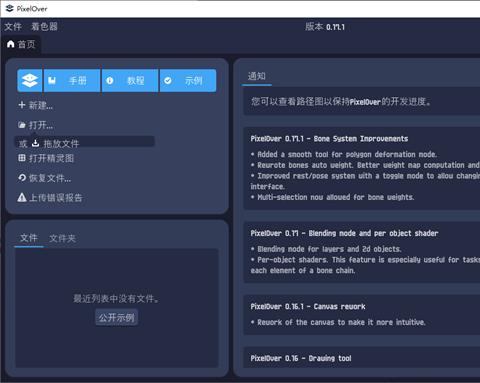Open the 教程 tutorials button
Image resolution: width=480 pixels, height=383 pixels.
click(130, 80)
